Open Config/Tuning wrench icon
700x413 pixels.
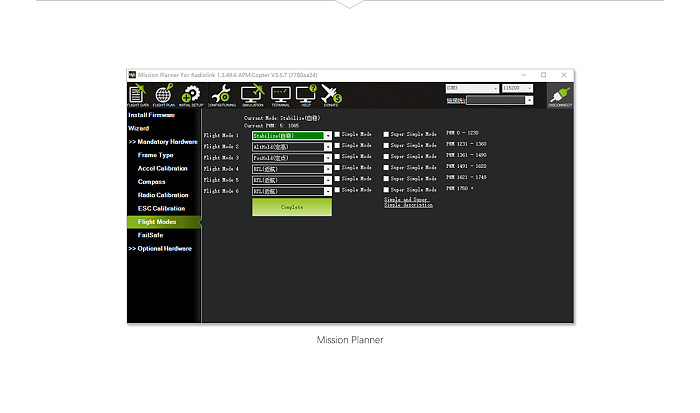coord(221,95)
